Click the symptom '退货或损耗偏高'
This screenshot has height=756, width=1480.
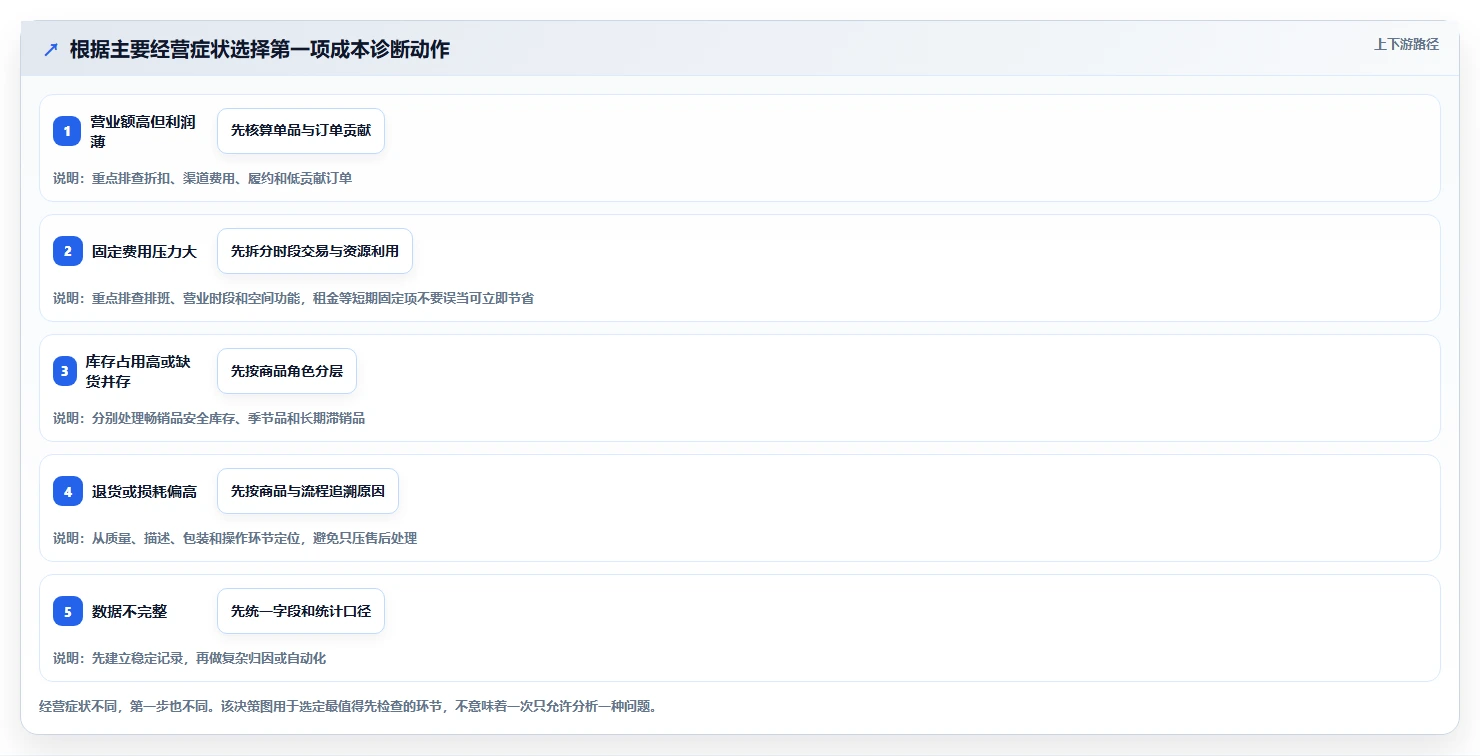(x=145, y=491)
